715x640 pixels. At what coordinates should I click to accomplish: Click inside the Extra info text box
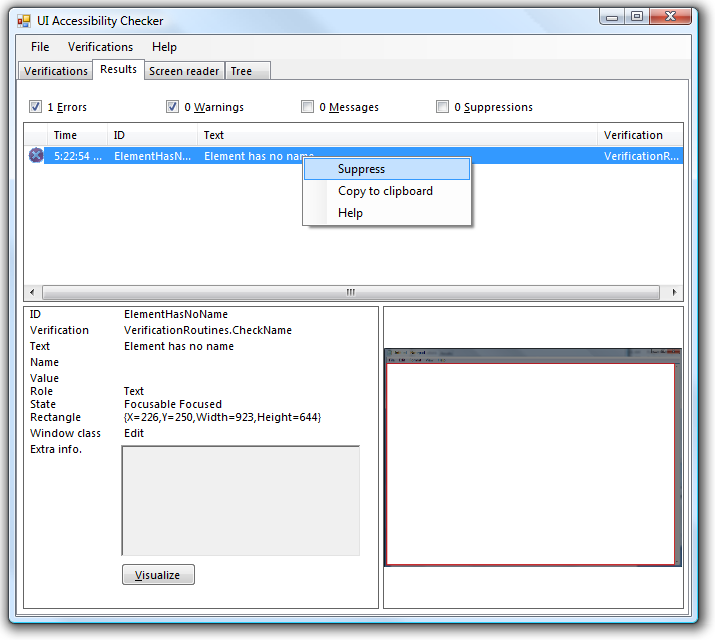pyautogui.click(x=240, y=500)
